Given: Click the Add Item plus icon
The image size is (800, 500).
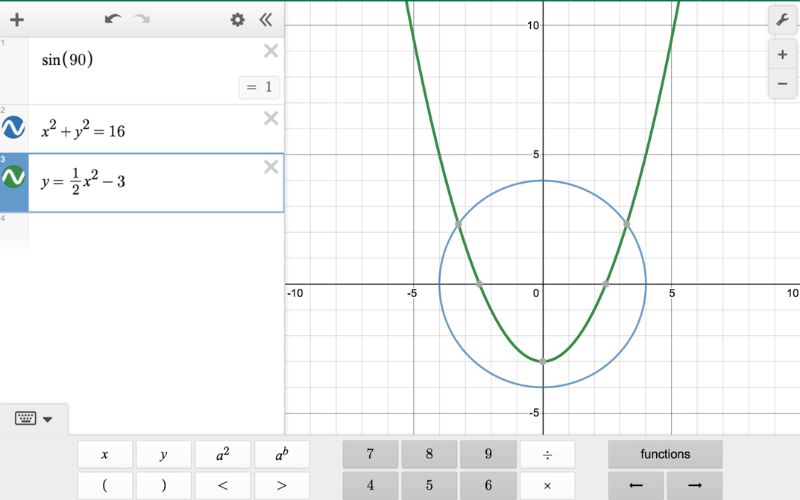Looking at the screenshot, I should (16, 20).
